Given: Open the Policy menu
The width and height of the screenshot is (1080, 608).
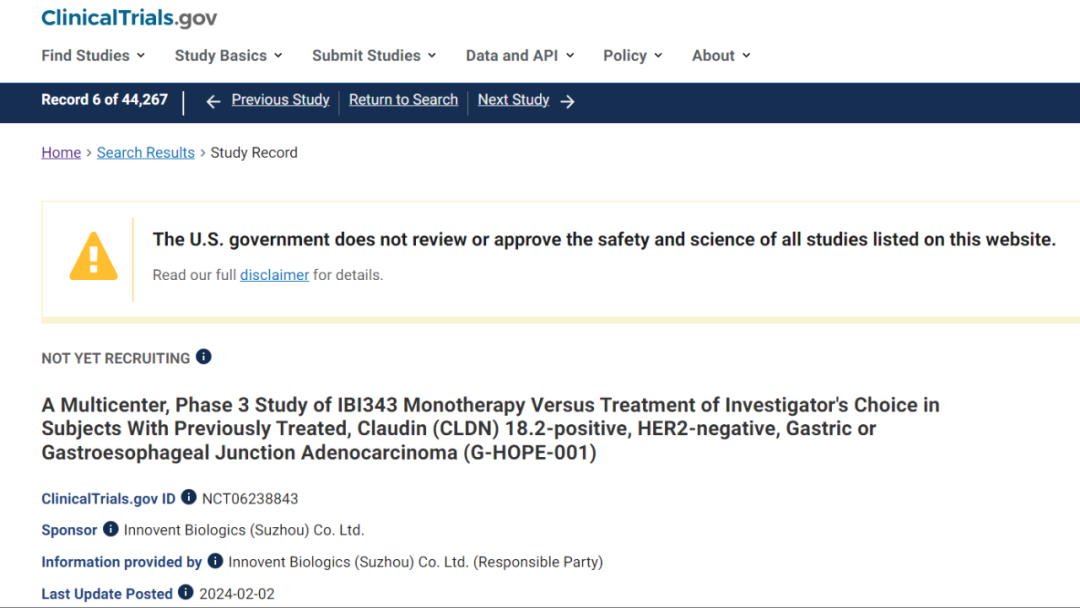Looking at the screenshot, I should tap(633, 56).
